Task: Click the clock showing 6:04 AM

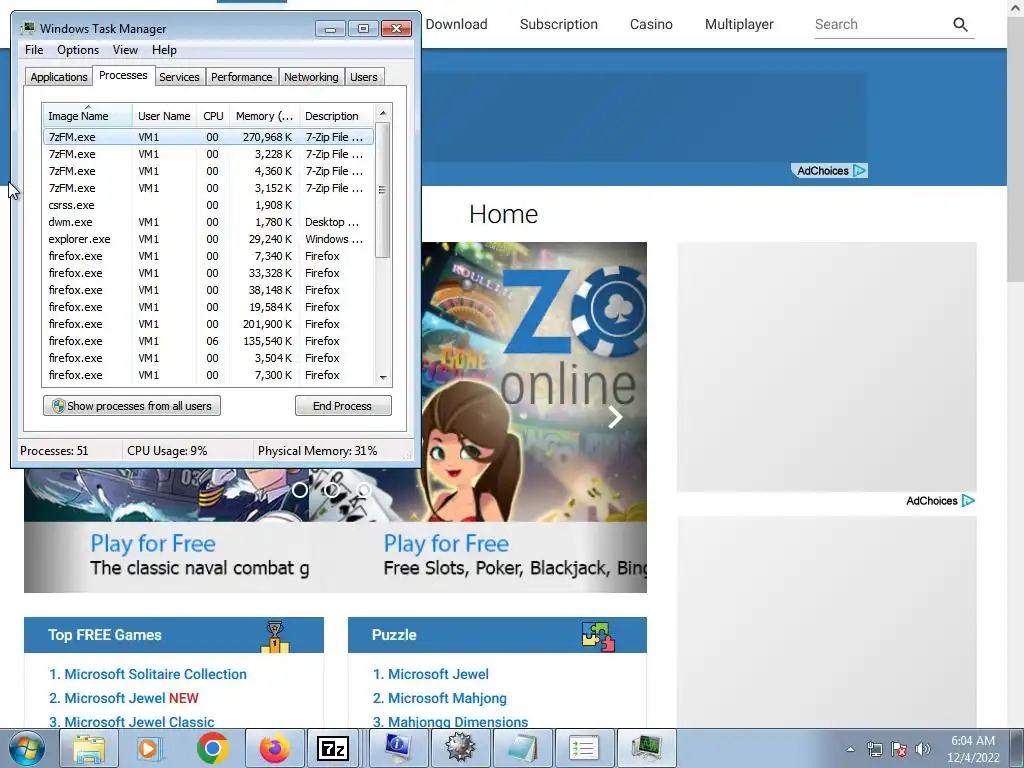Action: 973,749
